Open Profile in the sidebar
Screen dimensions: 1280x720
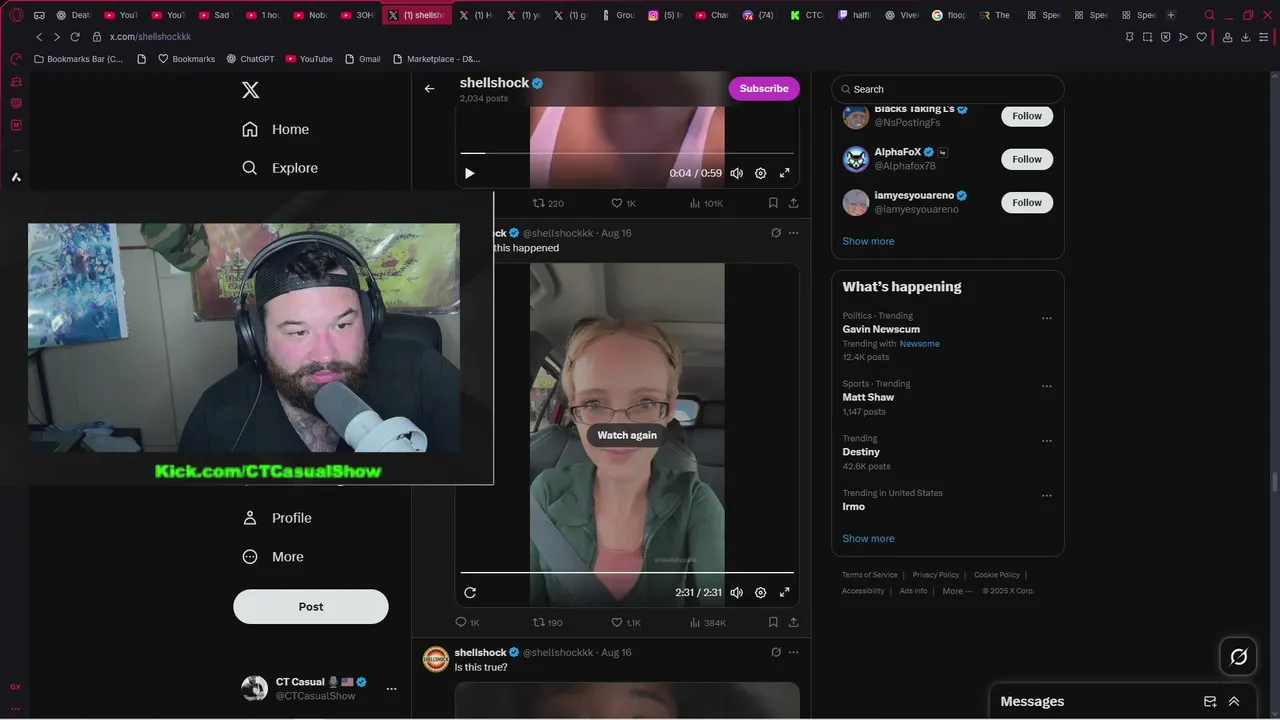click(278, 518)
